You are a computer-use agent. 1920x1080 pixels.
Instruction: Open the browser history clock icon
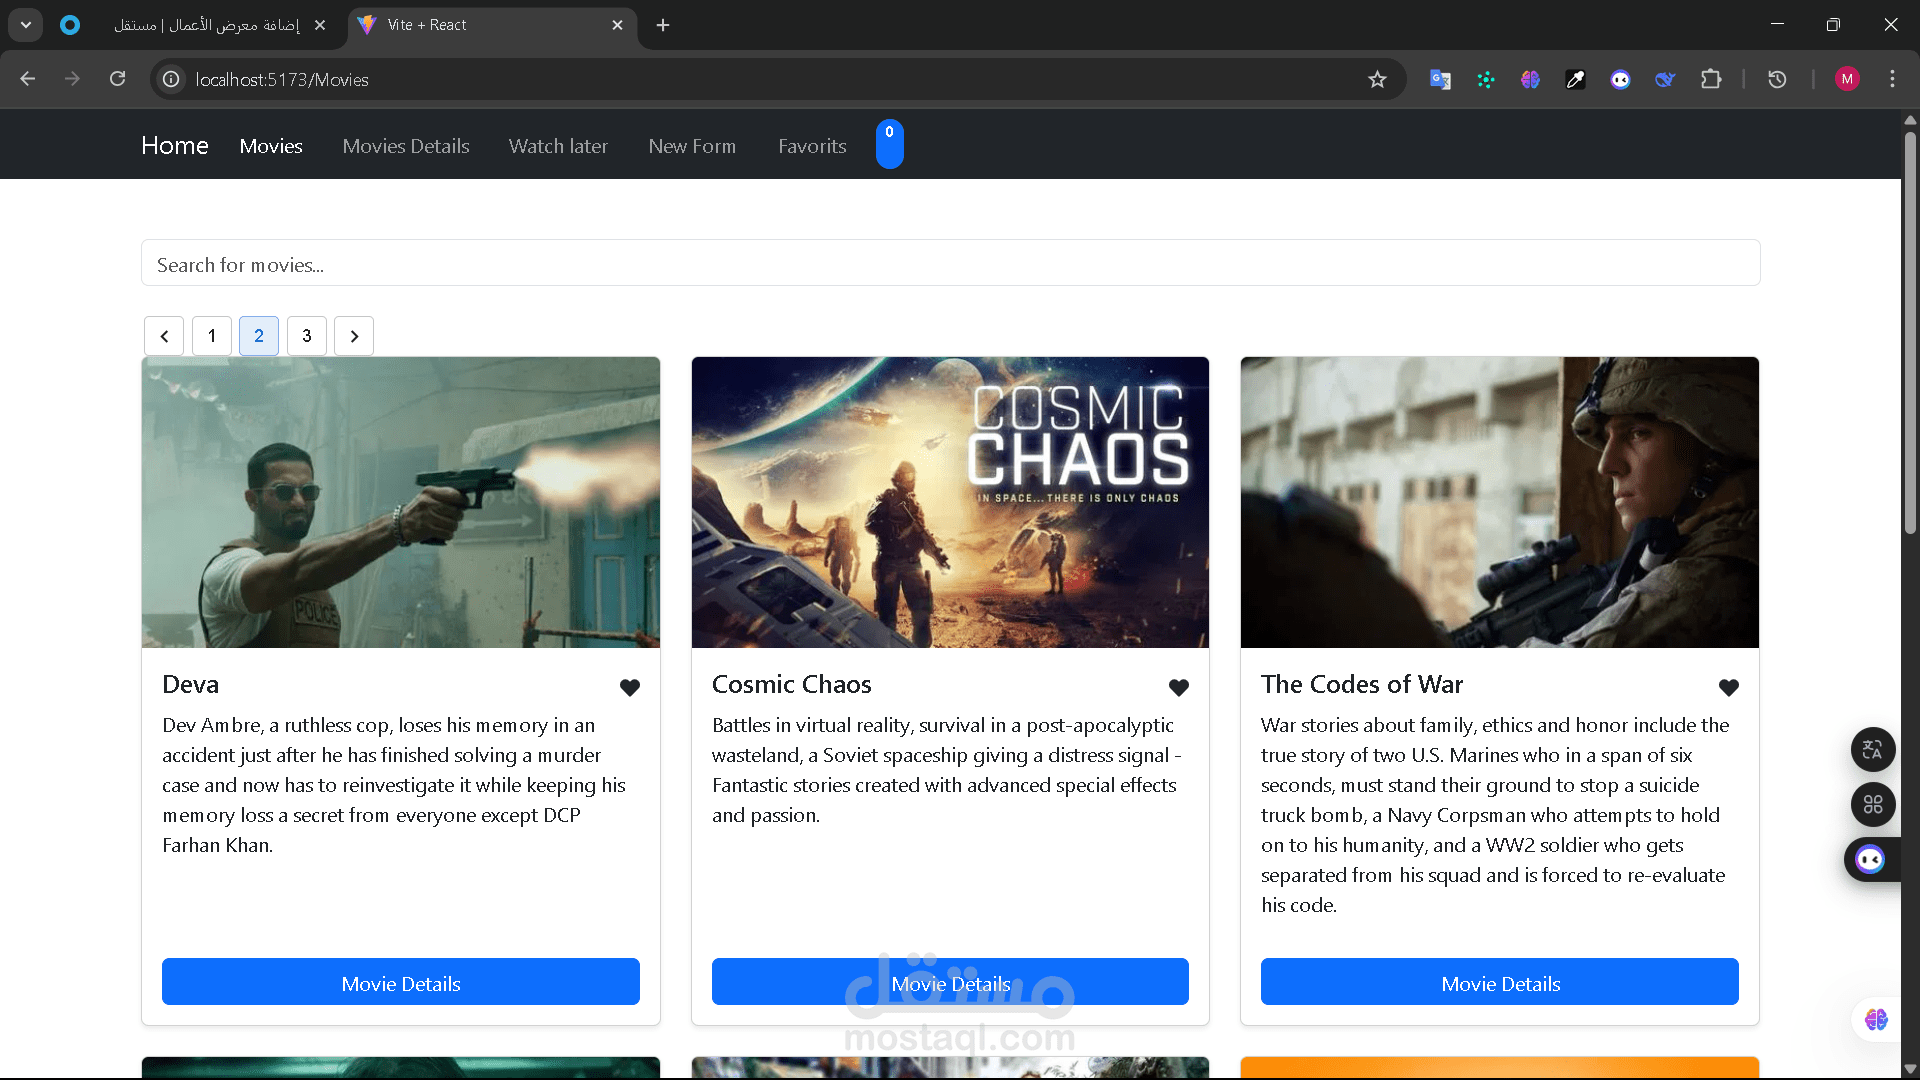click(x=1777, y=79)
